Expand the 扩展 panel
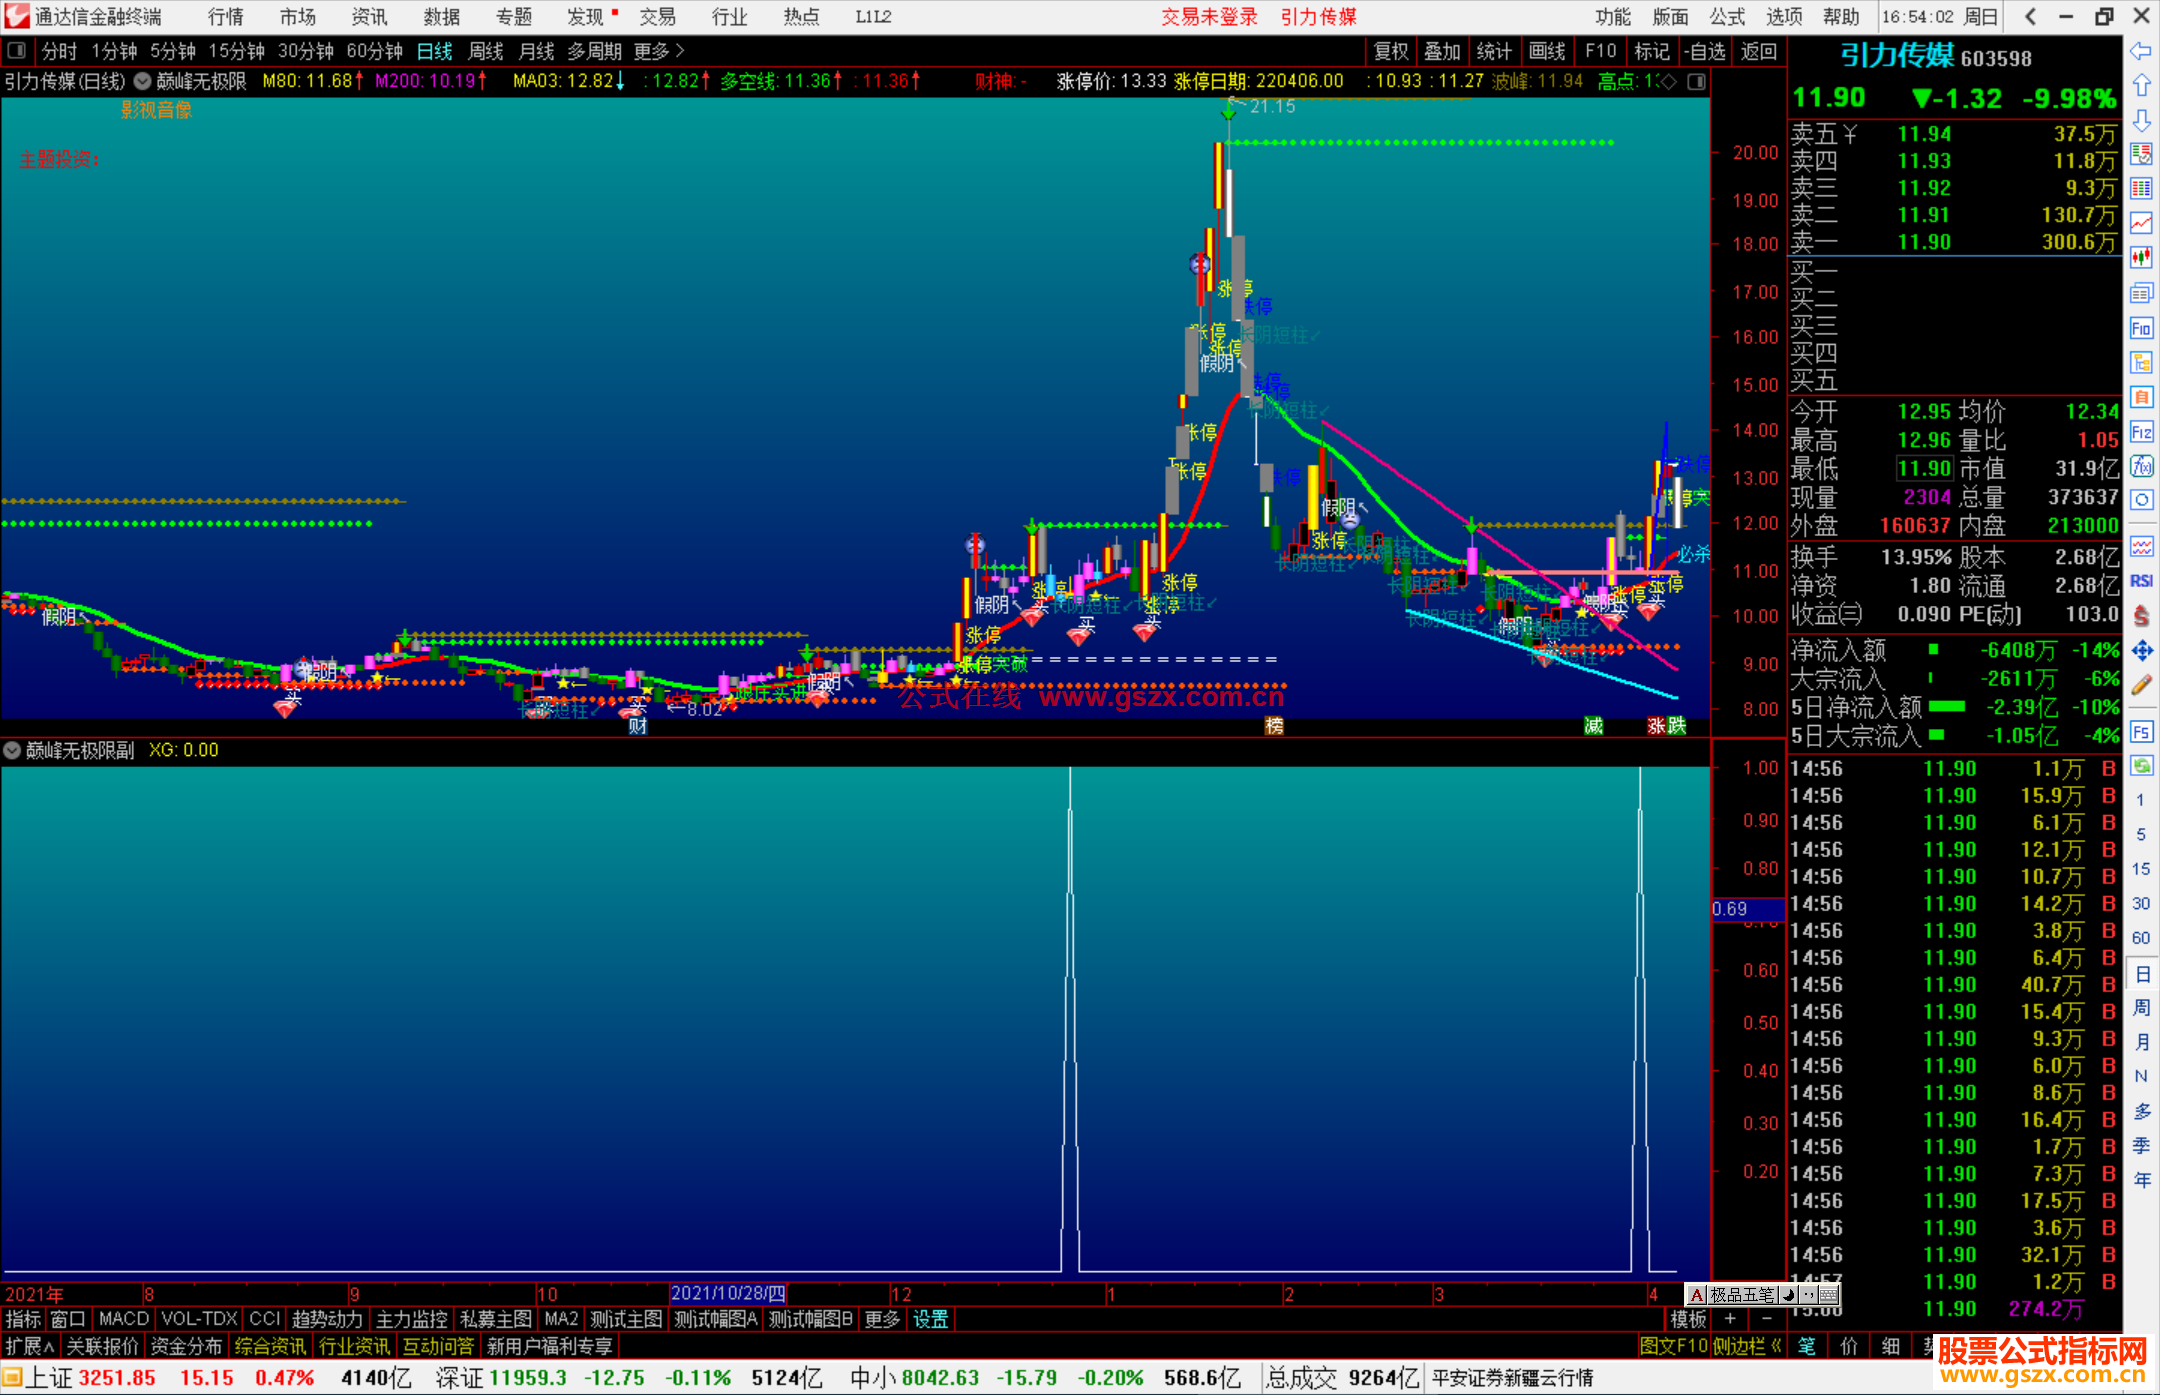 (30, 1346)
